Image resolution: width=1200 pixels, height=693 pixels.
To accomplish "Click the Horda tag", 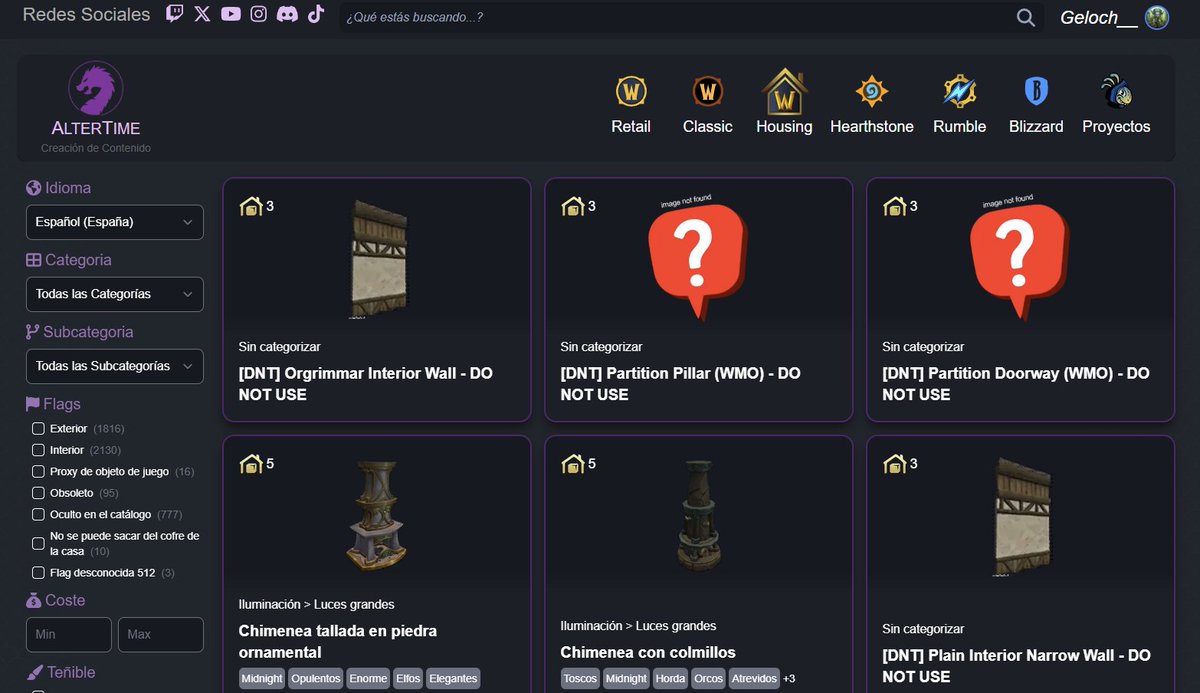I will [x=670, y=678].
